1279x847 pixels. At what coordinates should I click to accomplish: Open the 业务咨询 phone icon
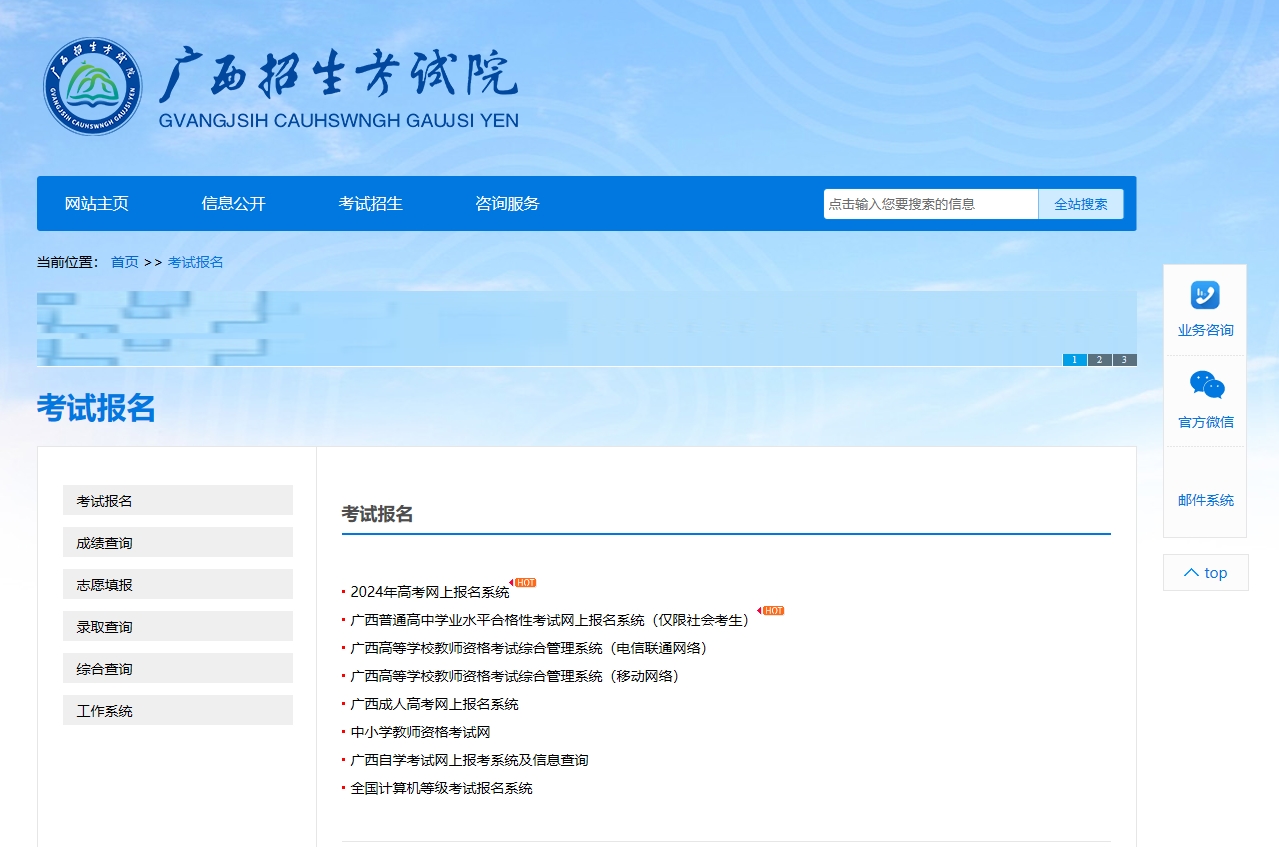click(1205, 296)
